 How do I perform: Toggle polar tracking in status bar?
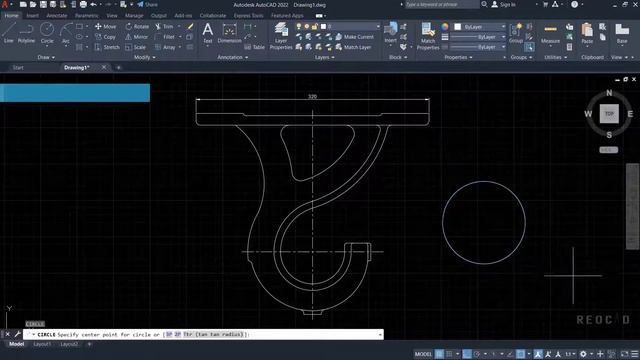pyautogui.click(x=477, y=354)
